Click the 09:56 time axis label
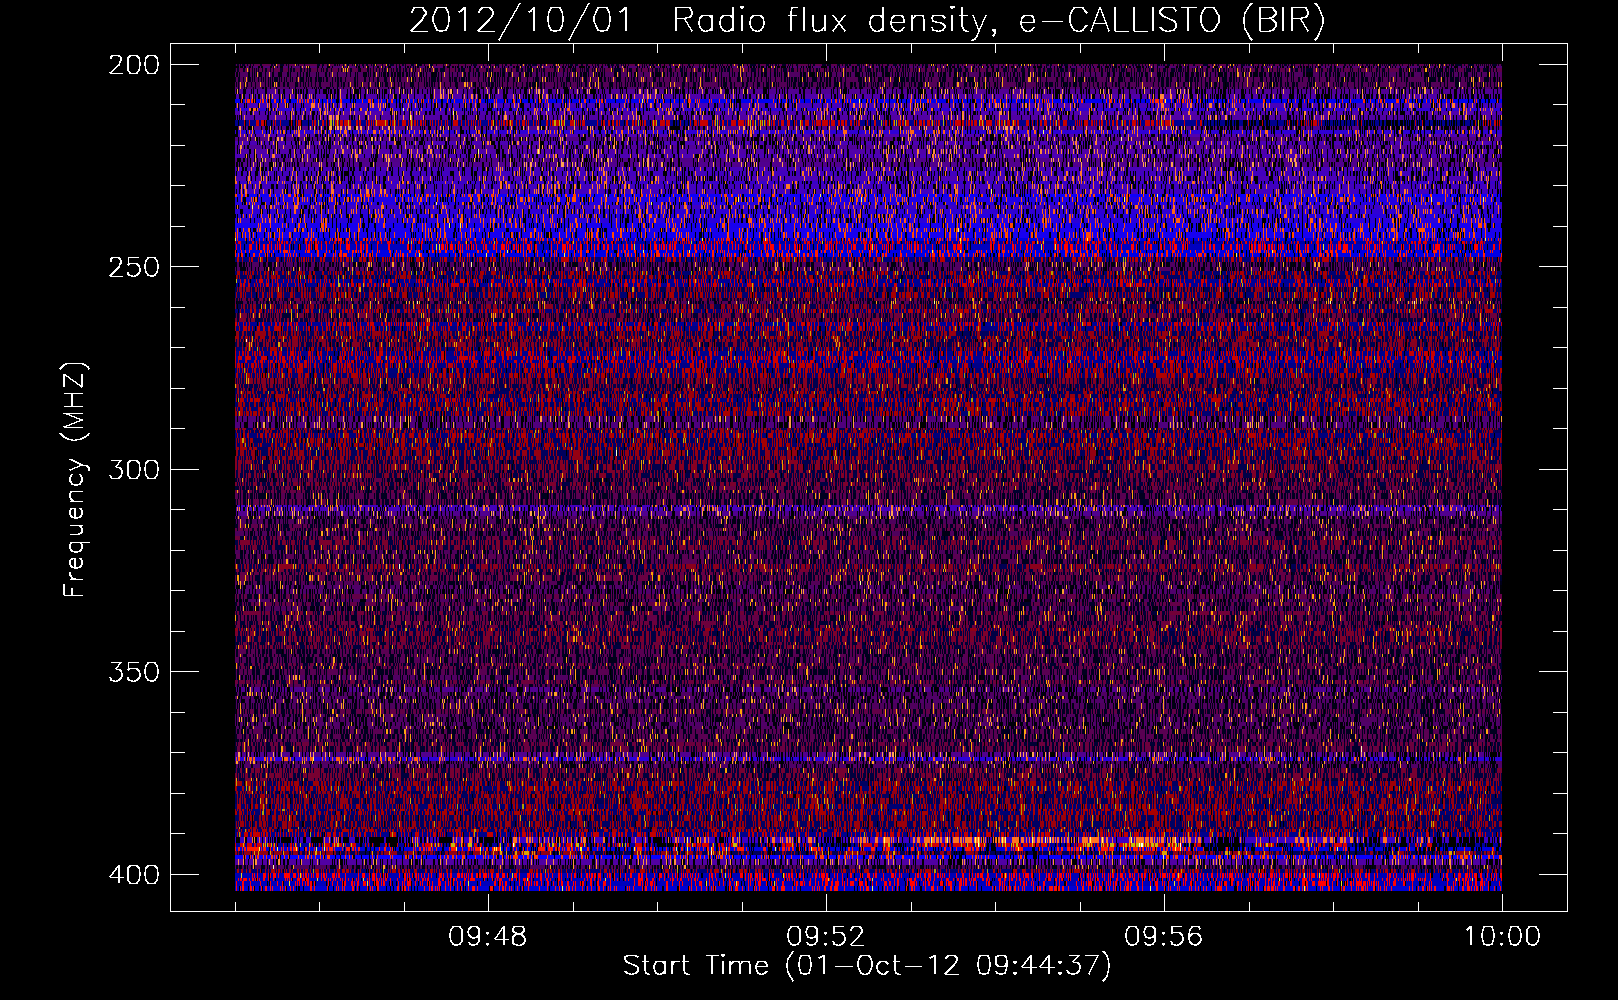This screenshot has height=1000, width=1618. click(x=1164, y=937)
